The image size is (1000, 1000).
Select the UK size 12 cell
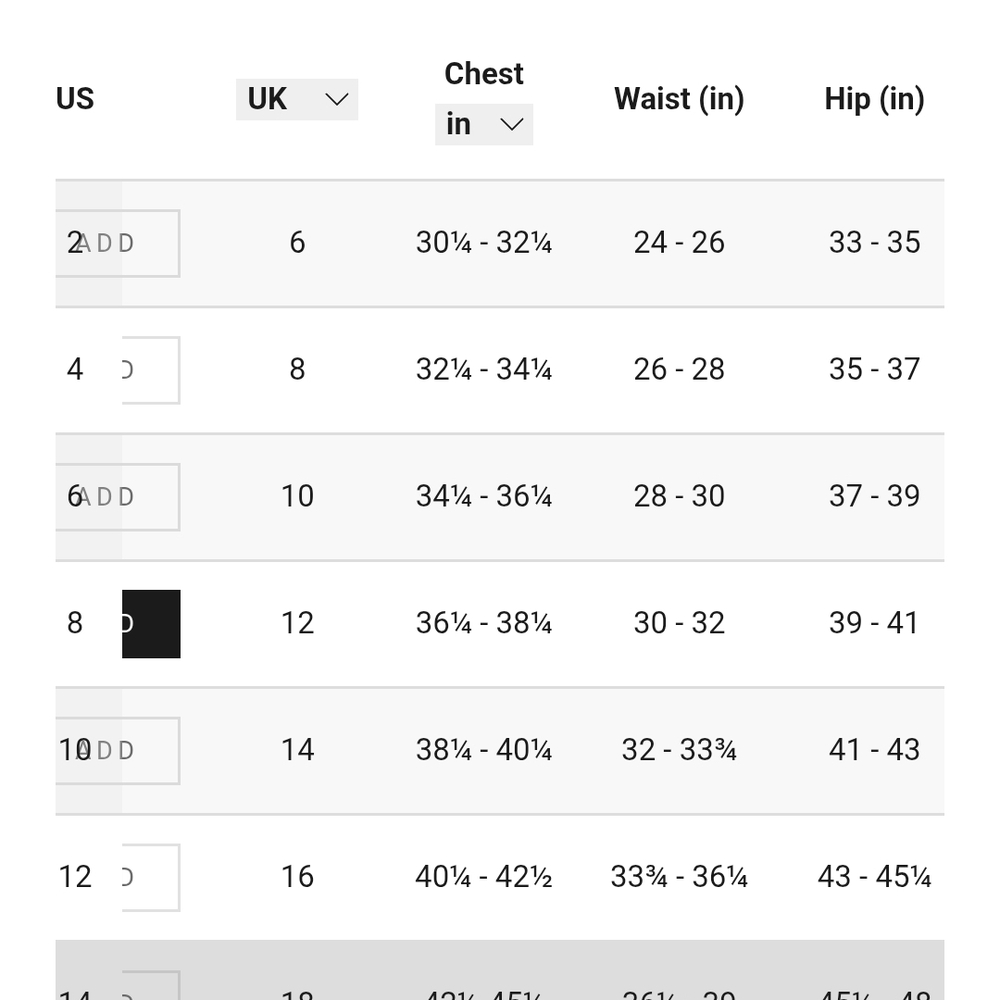(297, 623)
